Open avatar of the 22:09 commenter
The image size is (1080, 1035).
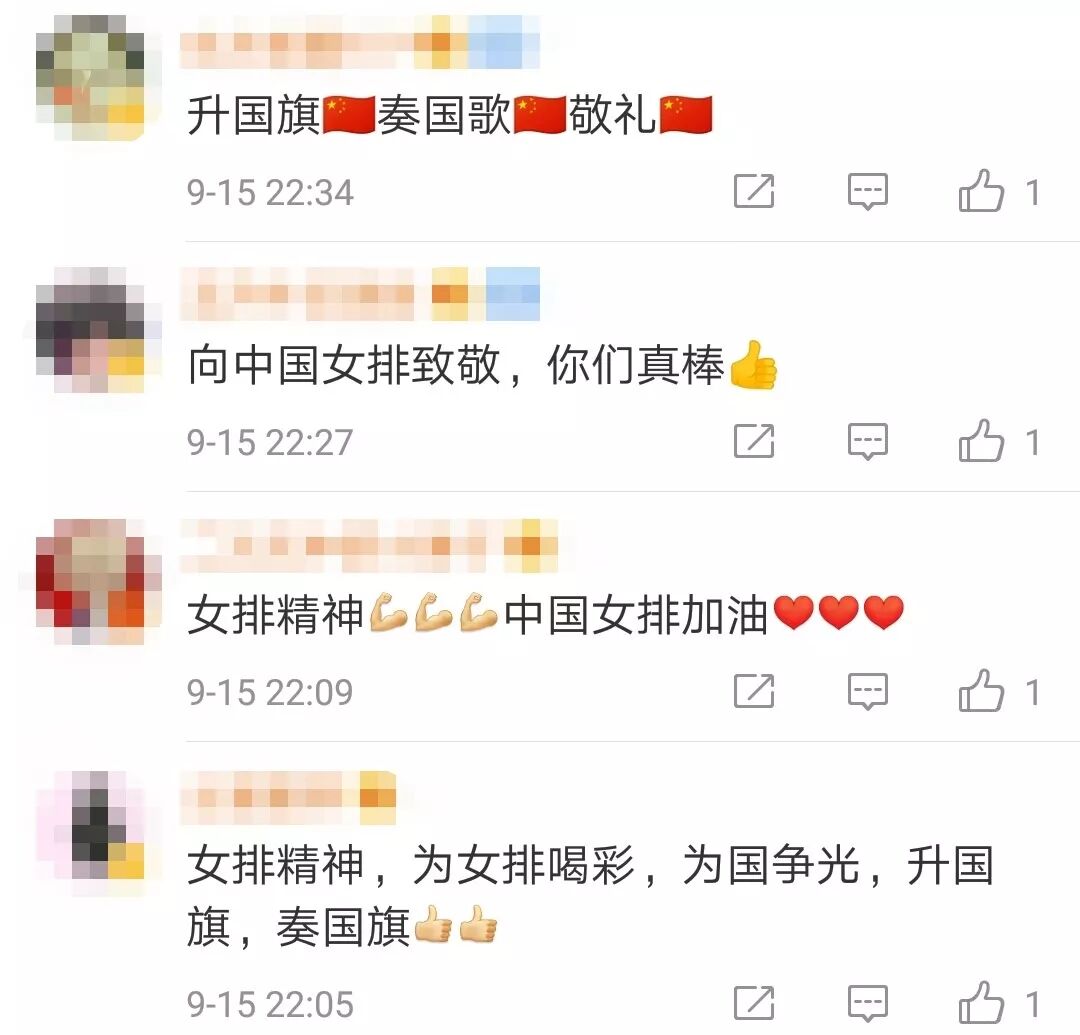pyautogui.click(x=90, y=581)
